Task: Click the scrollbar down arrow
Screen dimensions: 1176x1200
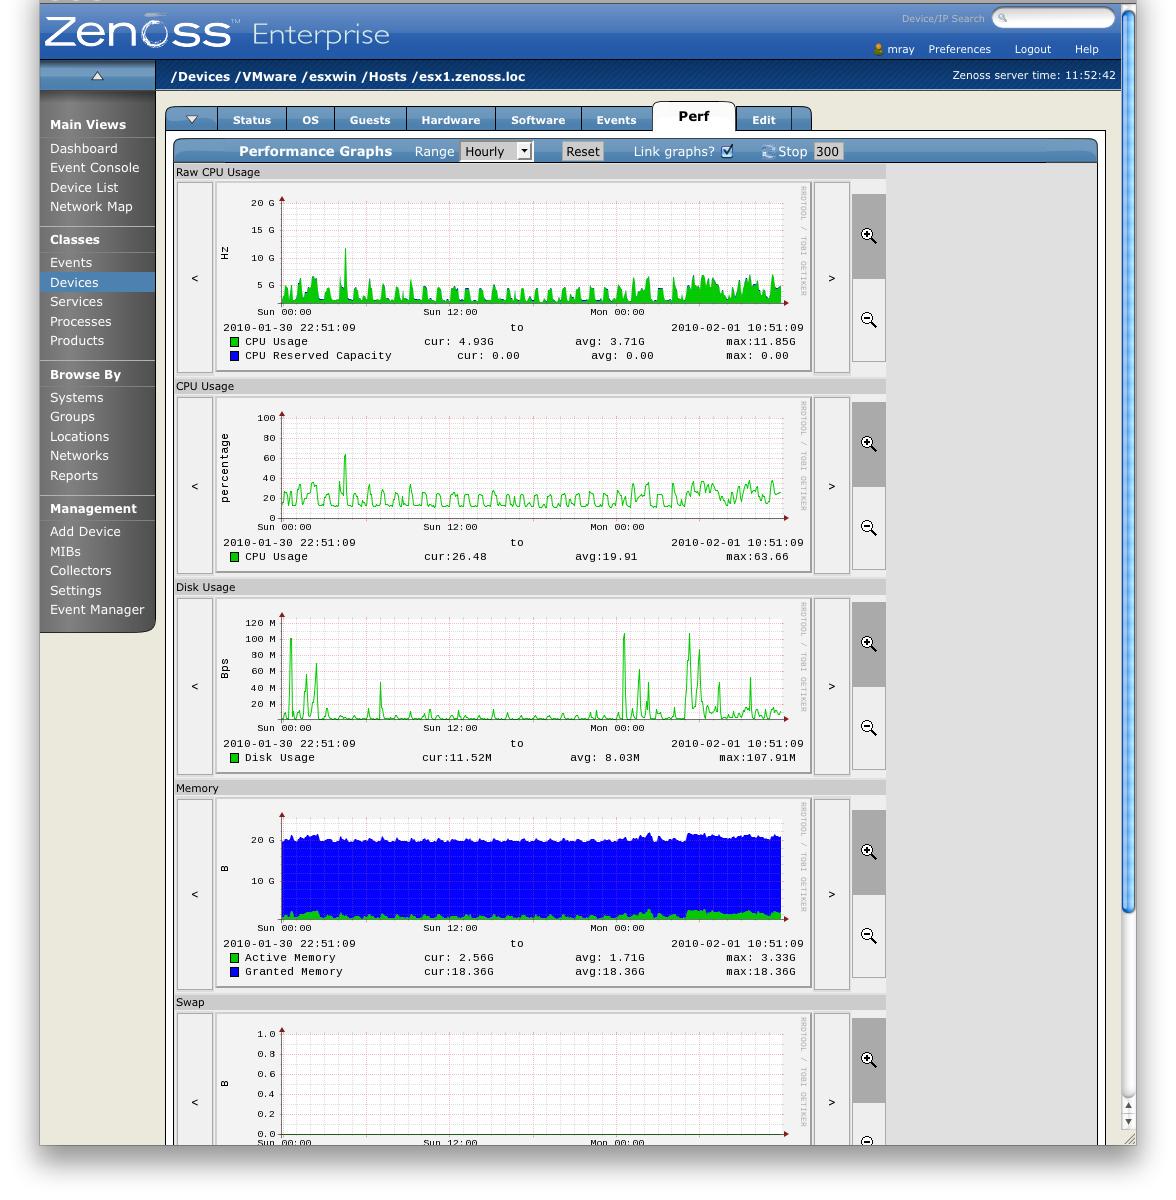Action: pyautogui.click(x=1128, y=1122)
